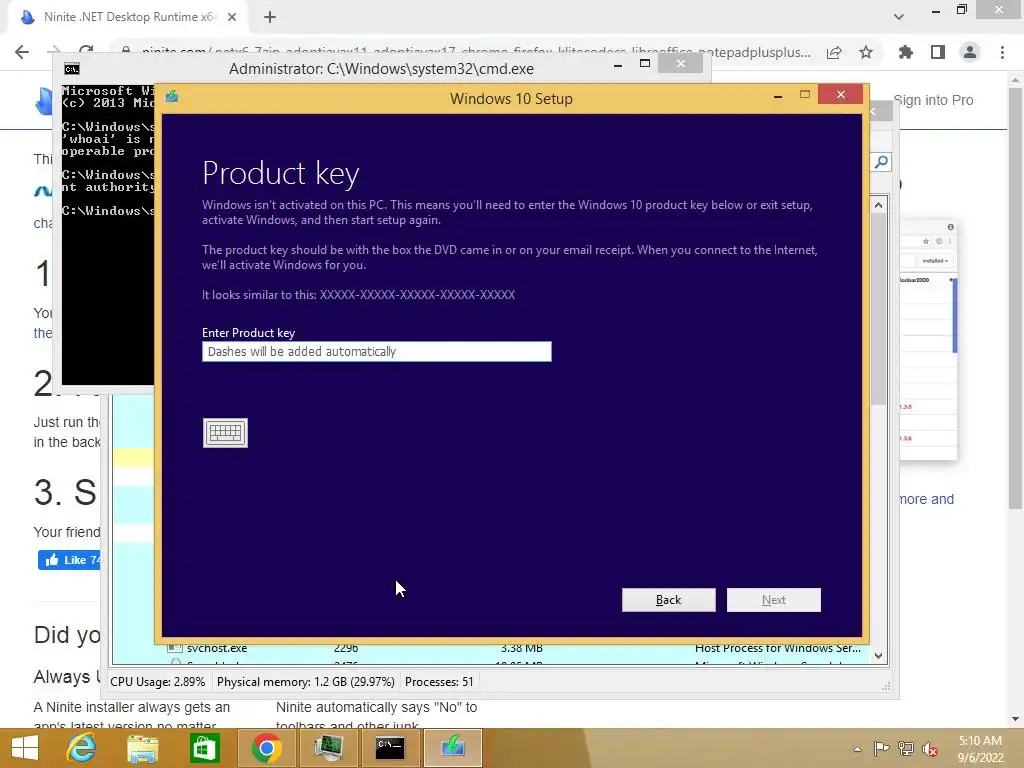Screen dimensions: 1024x768
Task: Open the Chrome profile avatar
Action: click(x=970, y=52)
